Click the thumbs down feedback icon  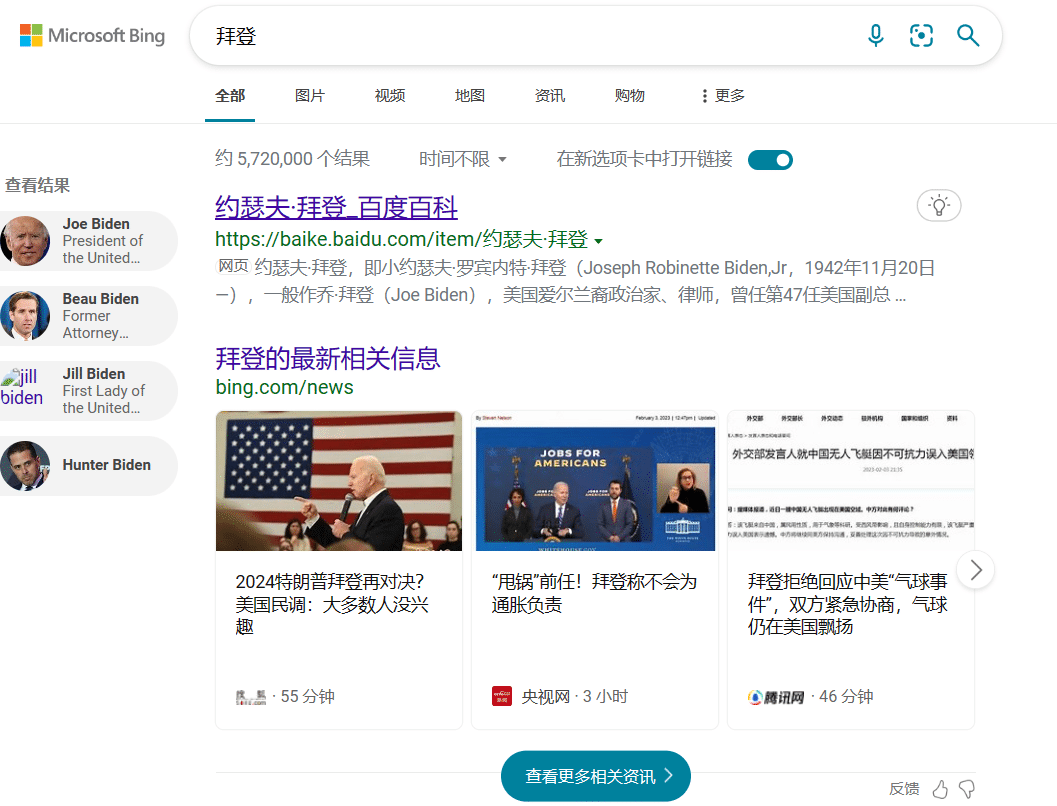tap(967, 788)
